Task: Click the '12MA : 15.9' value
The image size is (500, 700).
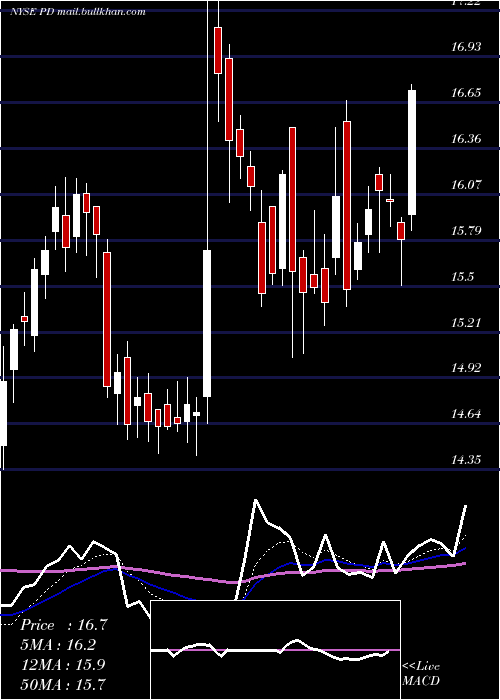Action: pyautogui.click(x=63, y=664)
